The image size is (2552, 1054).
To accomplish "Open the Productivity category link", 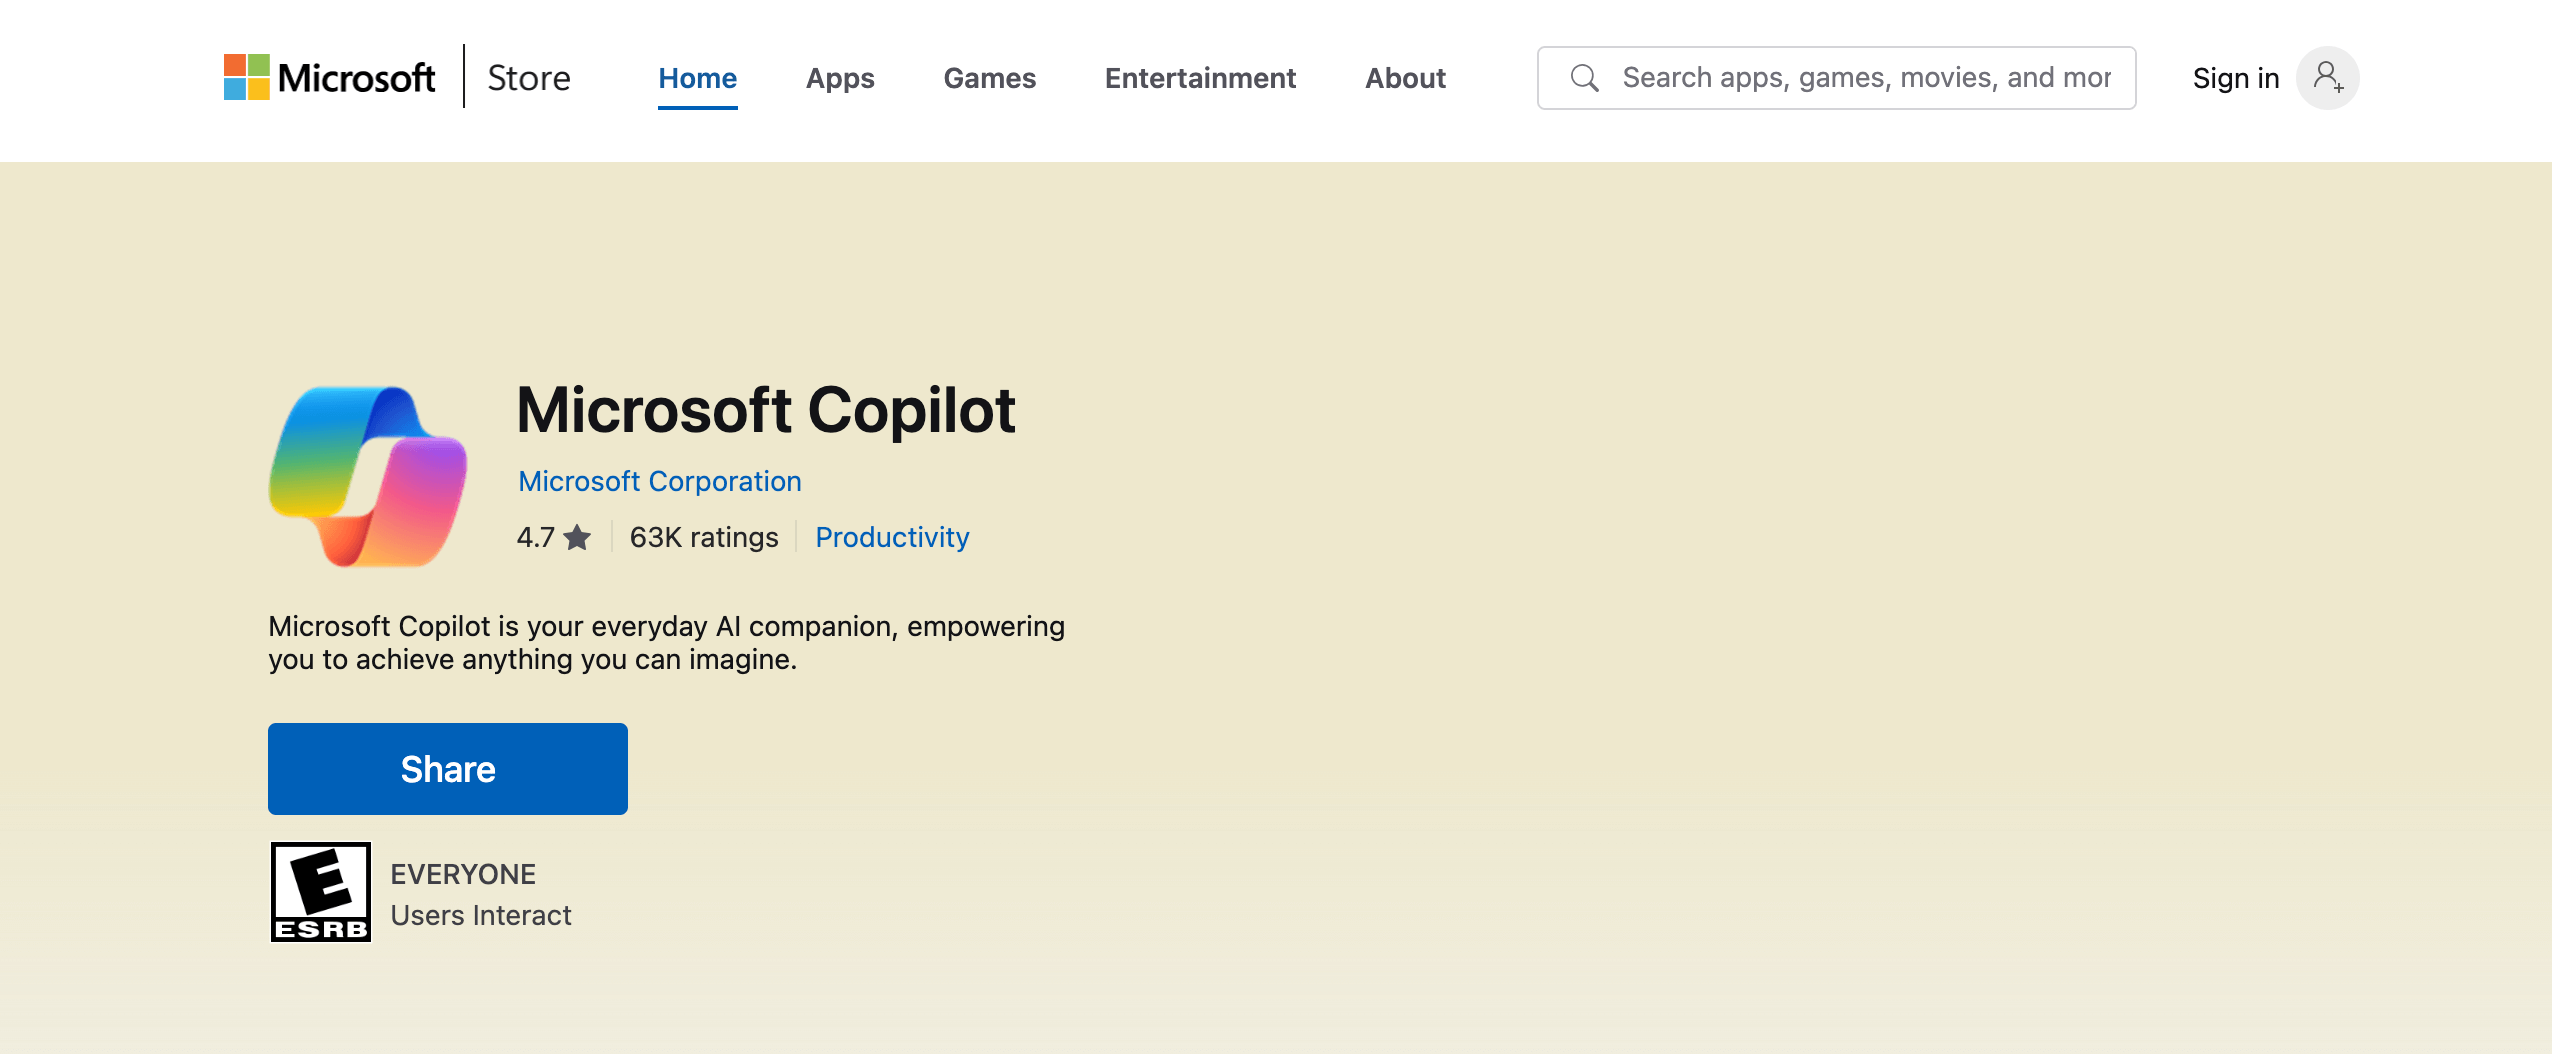I will (892, 537).
